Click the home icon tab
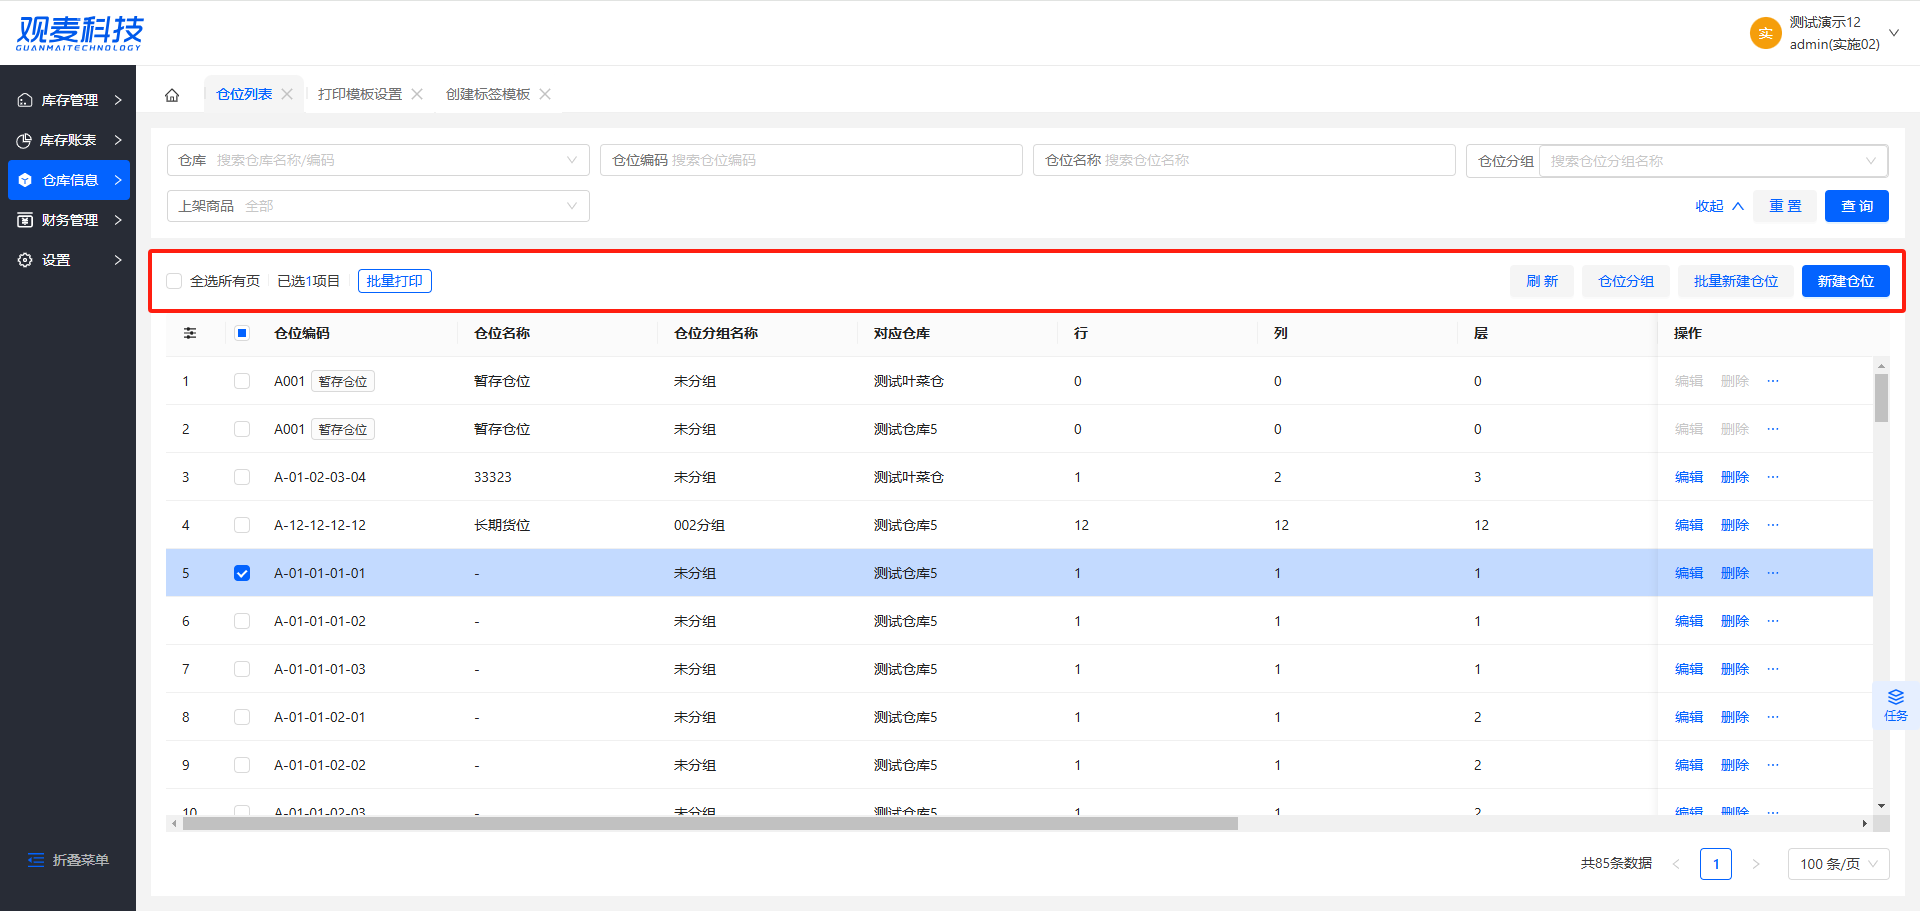 click(172, 95)
